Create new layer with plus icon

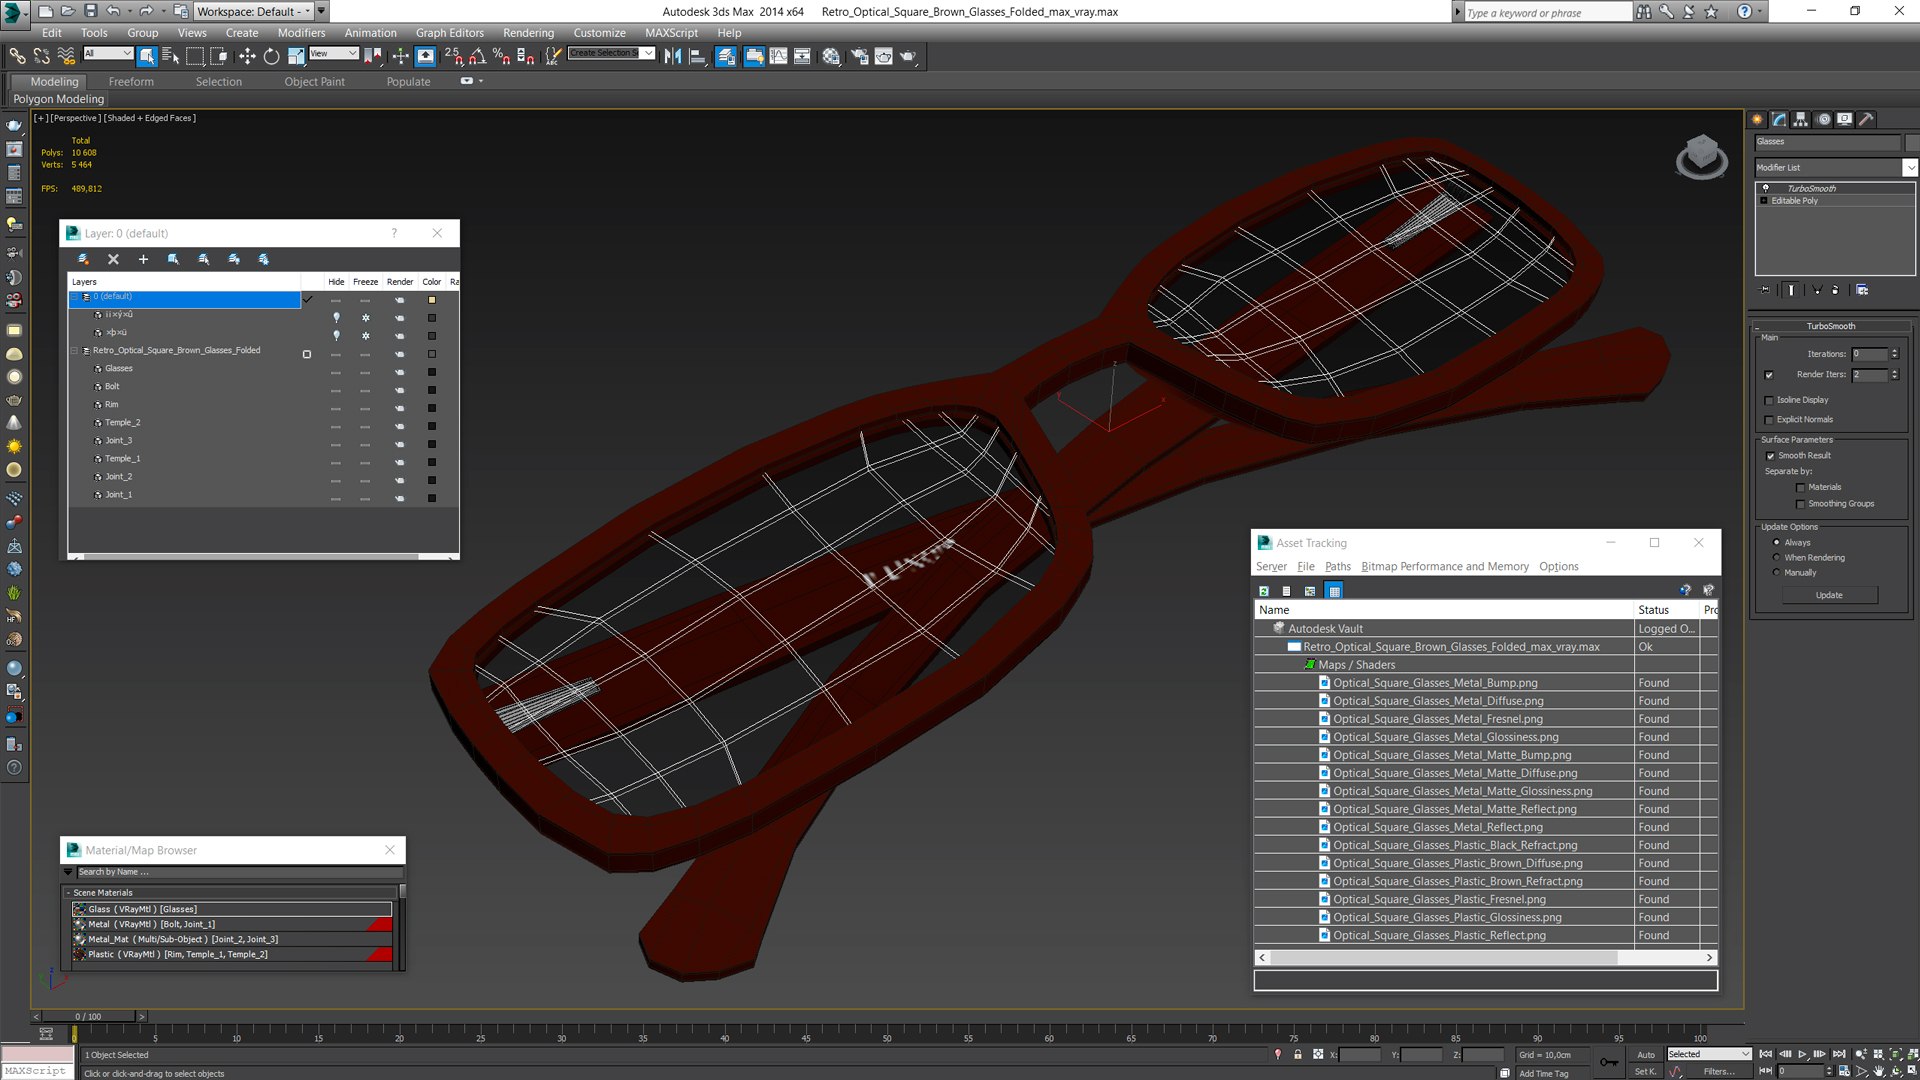point(143,259)
